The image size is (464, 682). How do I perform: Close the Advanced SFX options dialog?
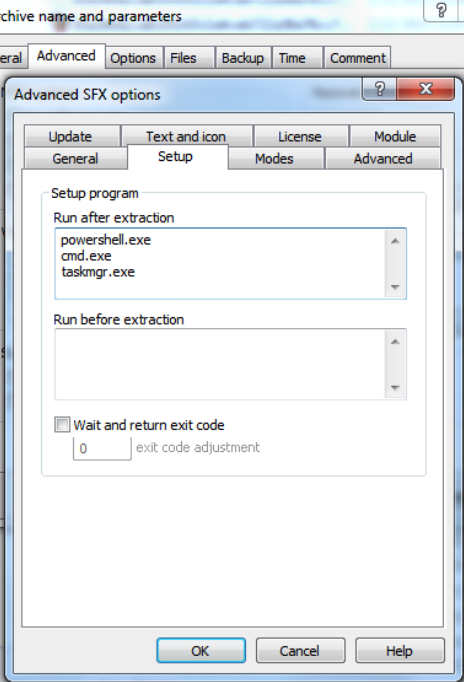[x=425, y=89]
